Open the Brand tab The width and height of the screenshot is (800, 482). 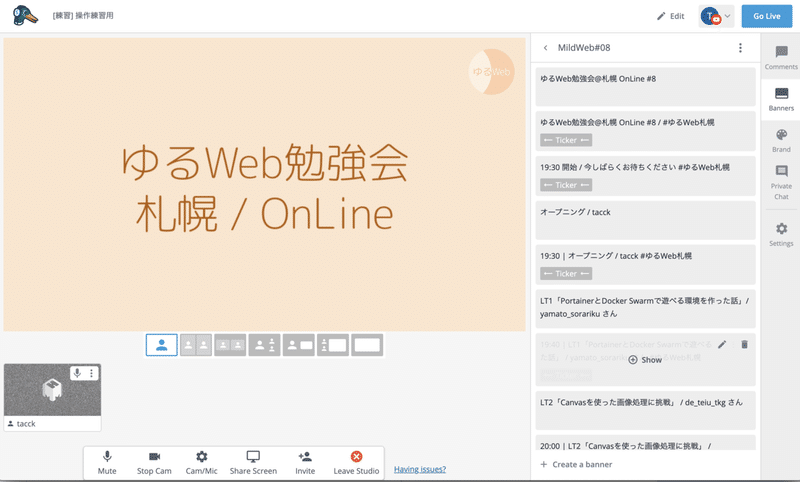tap(781, 141)
